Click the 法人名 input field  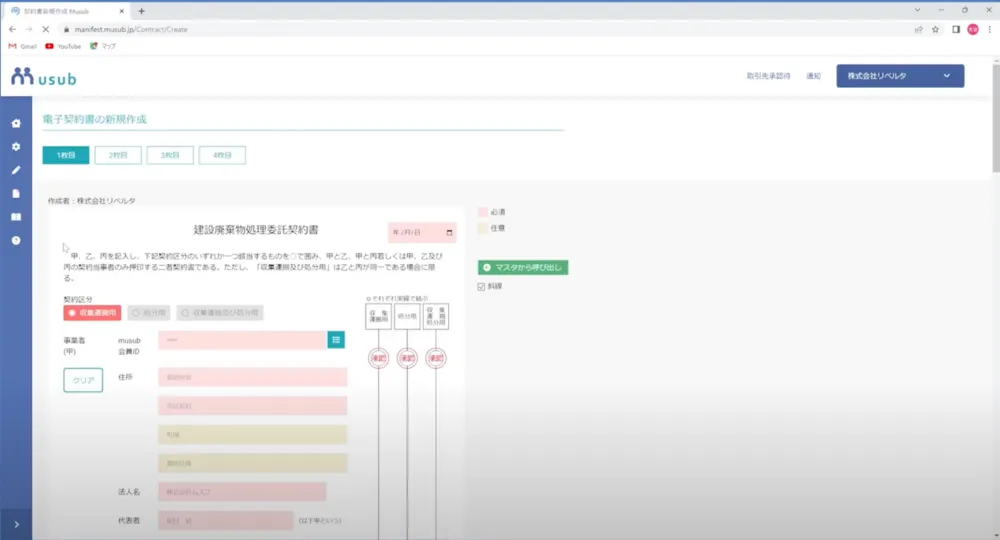click(x=242, y=492)
